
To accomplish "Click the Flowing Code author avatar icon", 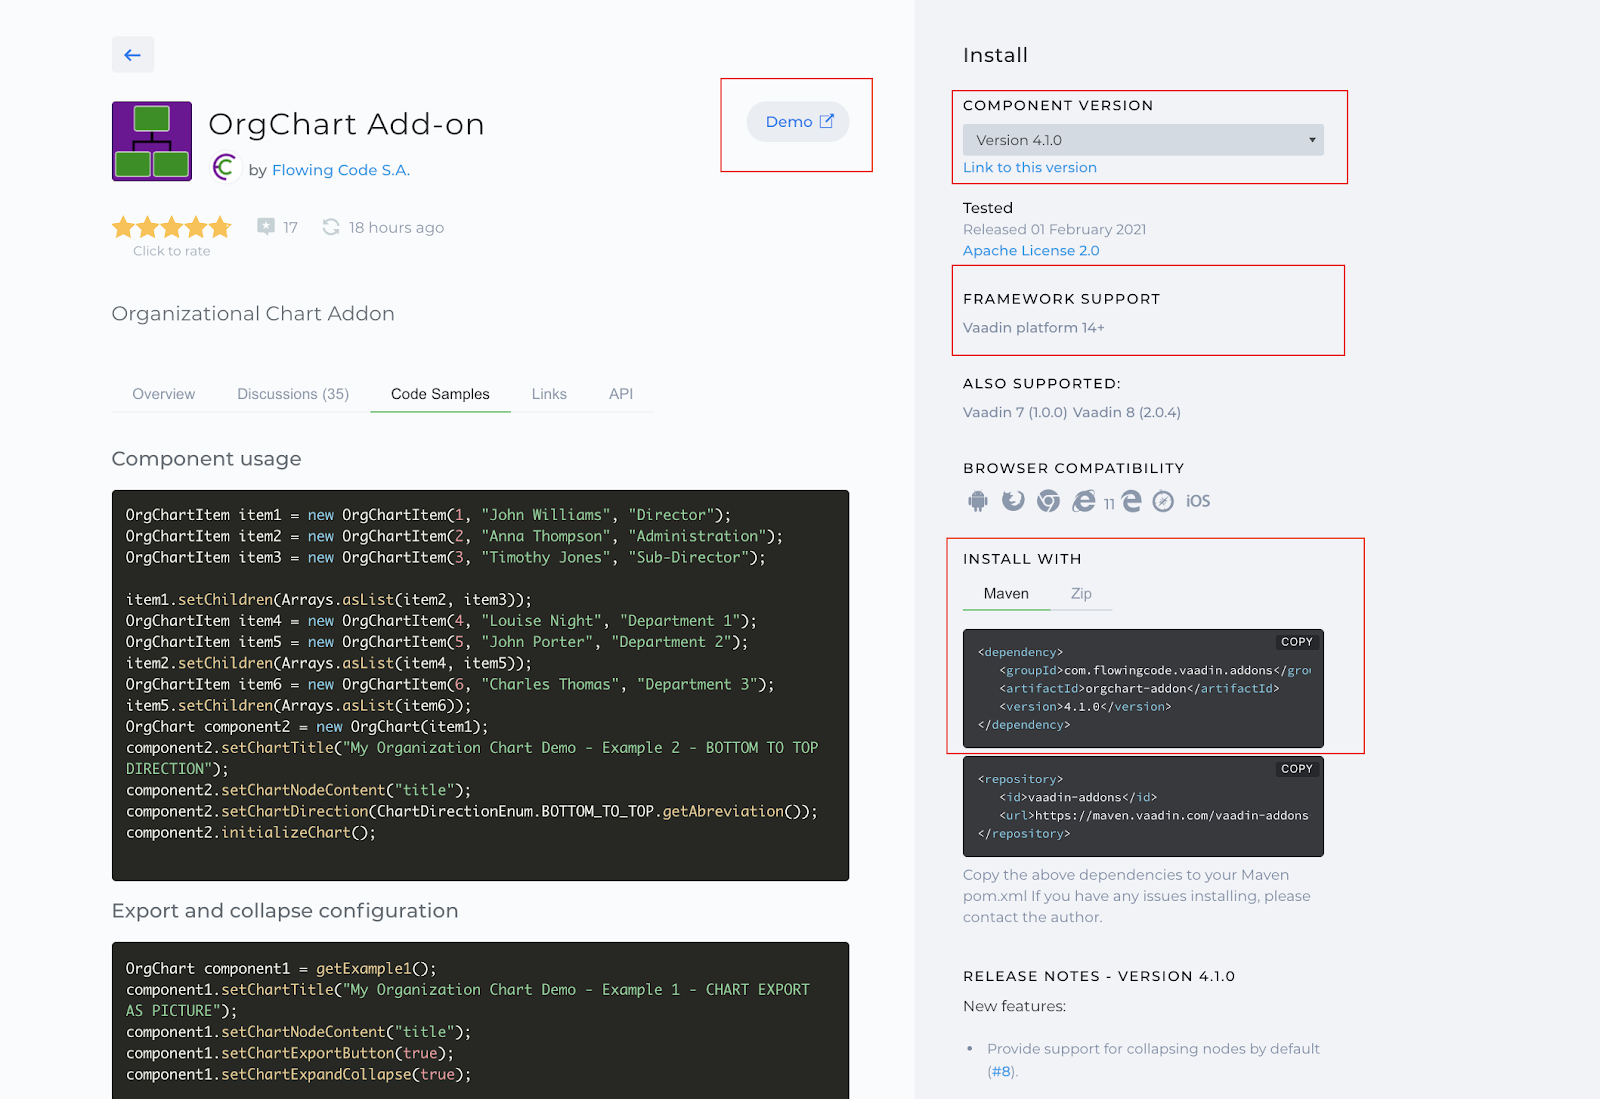I will pos(225,168).
